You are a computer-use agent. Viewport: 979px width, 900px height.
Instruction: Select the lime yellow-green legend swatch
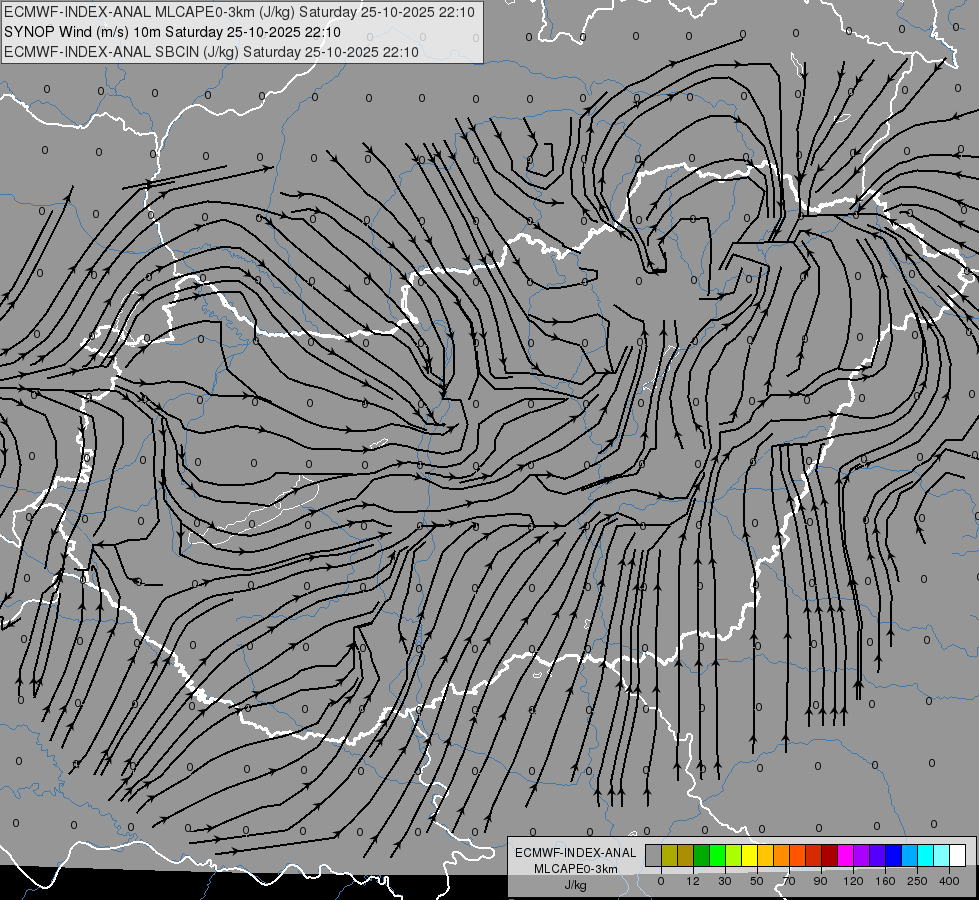[734, 855]
